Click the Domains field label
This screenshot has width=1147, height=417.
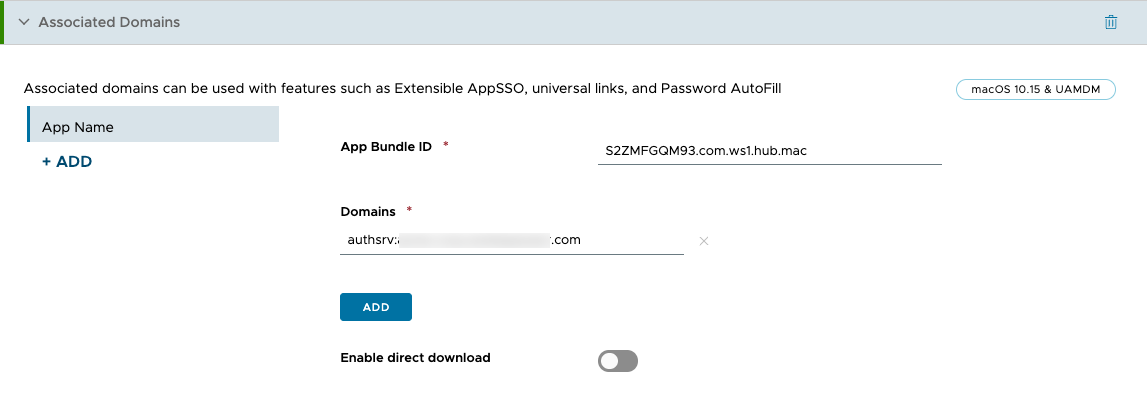tap(367, 211)
